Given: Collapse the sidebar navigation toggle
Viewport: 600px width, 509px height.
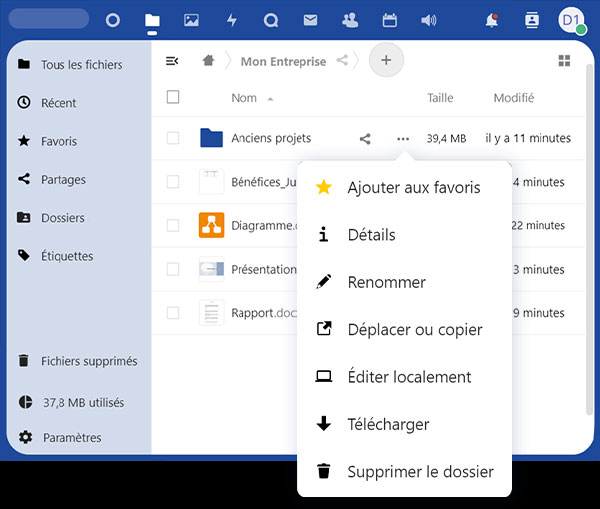Looking at the screenshot, I should click(x=172, y=61).
